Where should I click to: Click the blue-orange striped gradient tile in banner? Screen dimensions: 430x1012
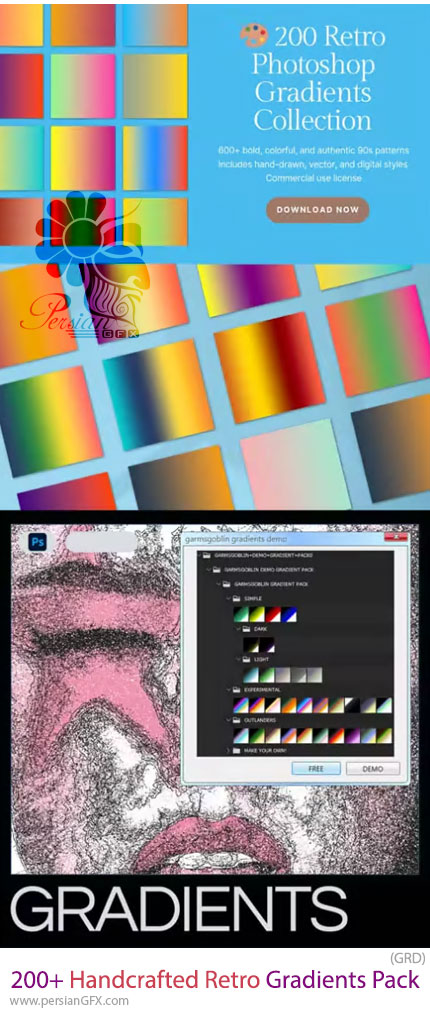[x=155, y=157]
